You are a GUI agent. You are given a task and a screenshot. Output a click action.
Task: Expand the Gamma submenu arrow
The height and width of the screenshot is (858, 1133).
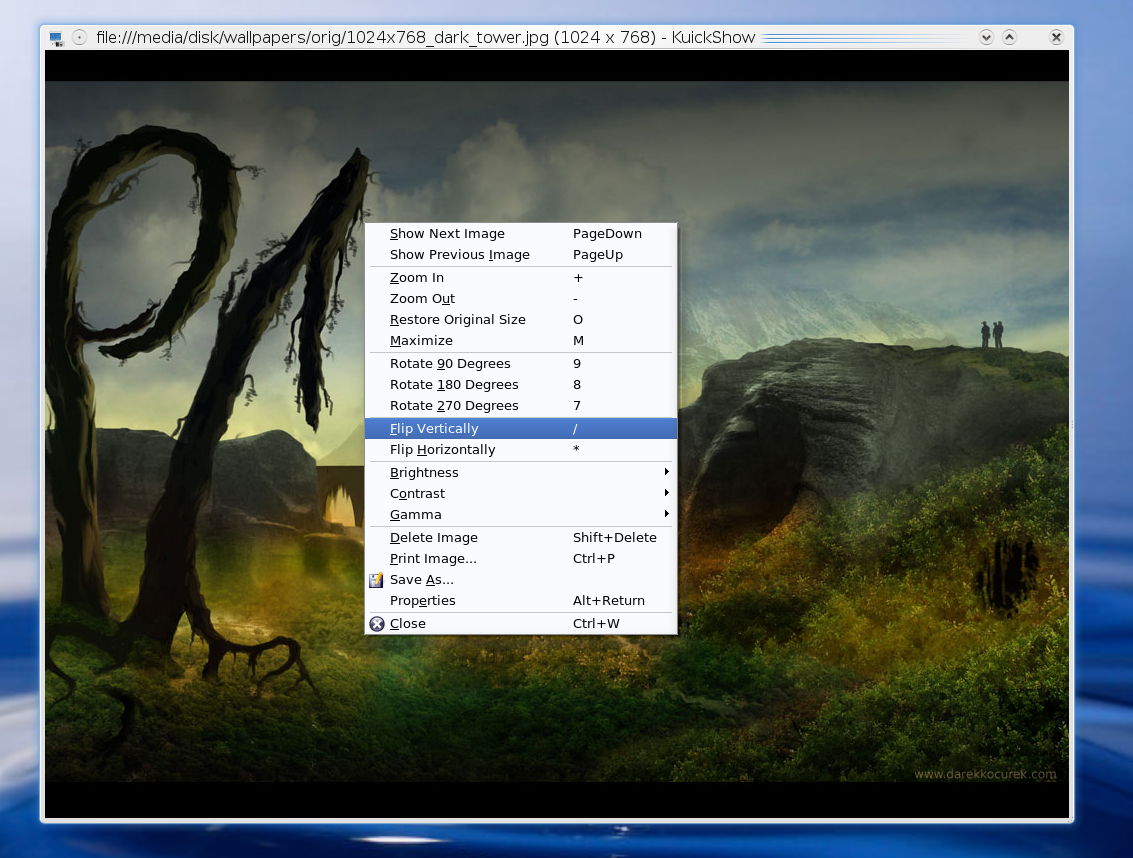[666, 514]
